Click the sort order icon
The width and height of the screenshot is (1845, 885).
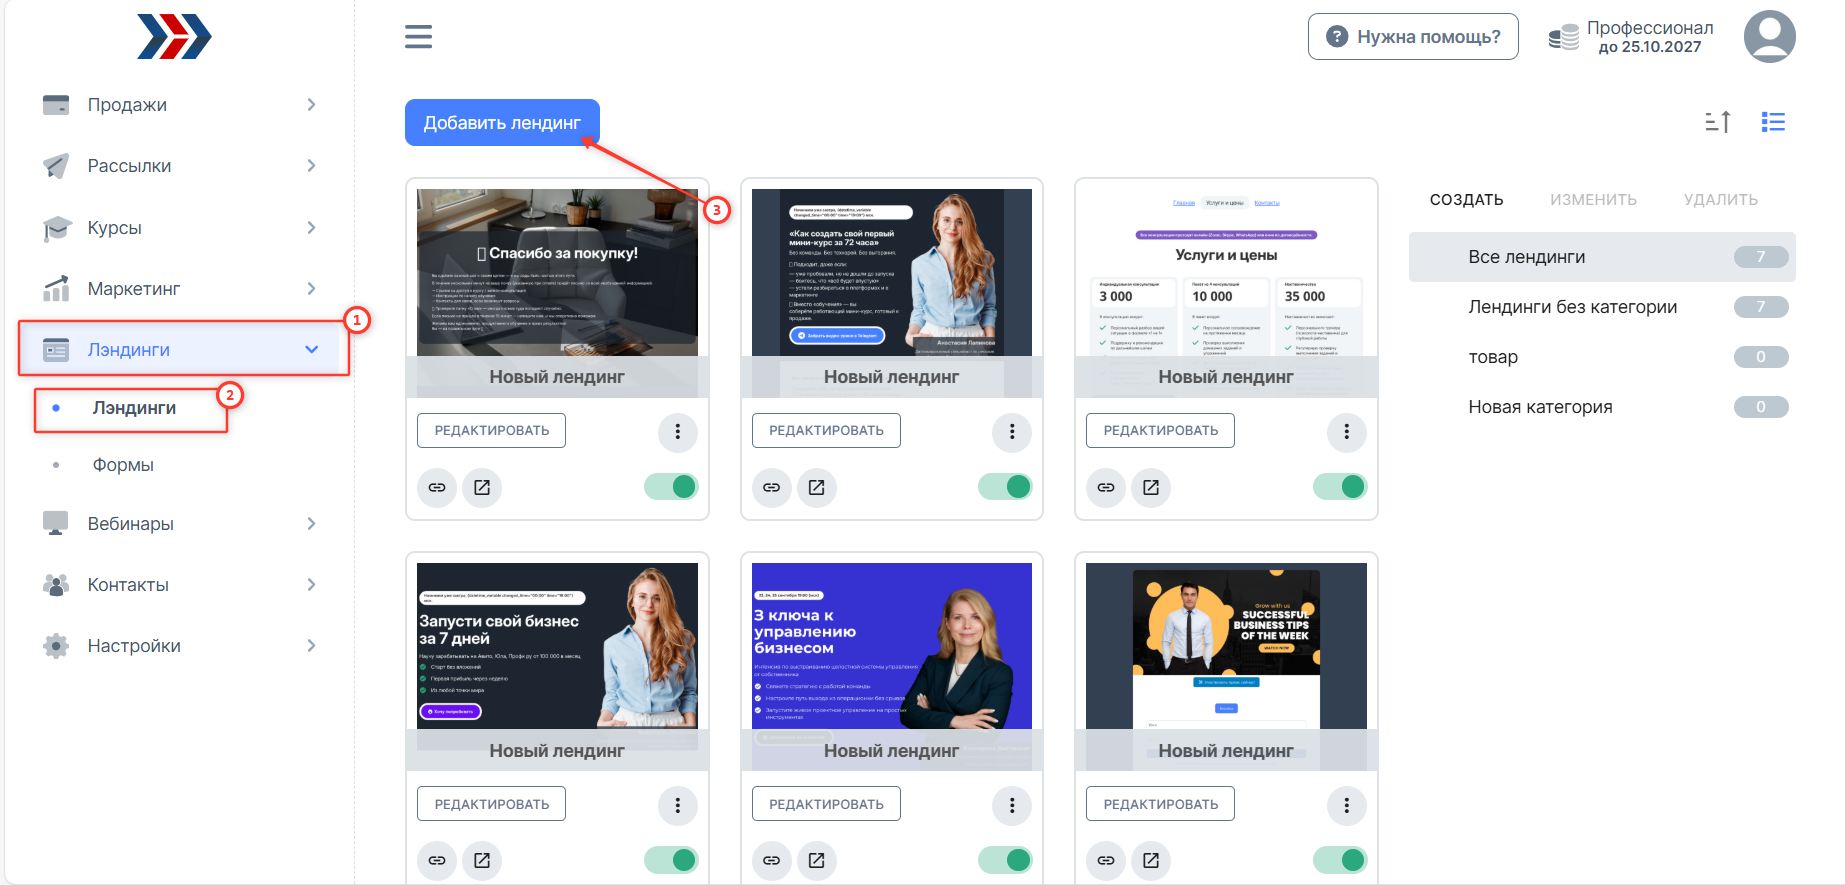pyautogui.click(x=1717, y=122)
